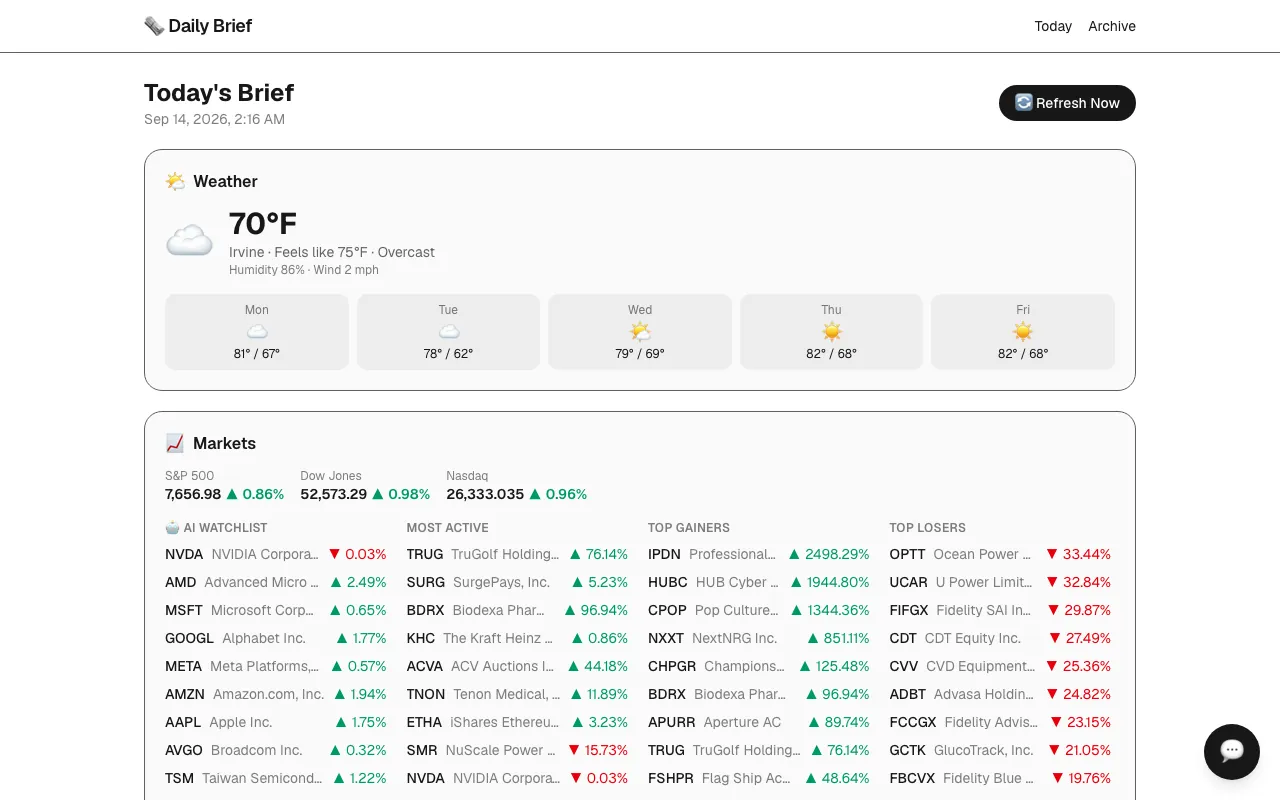Click Tuesday's cloud forecast icon

click(x=449, y=331)
